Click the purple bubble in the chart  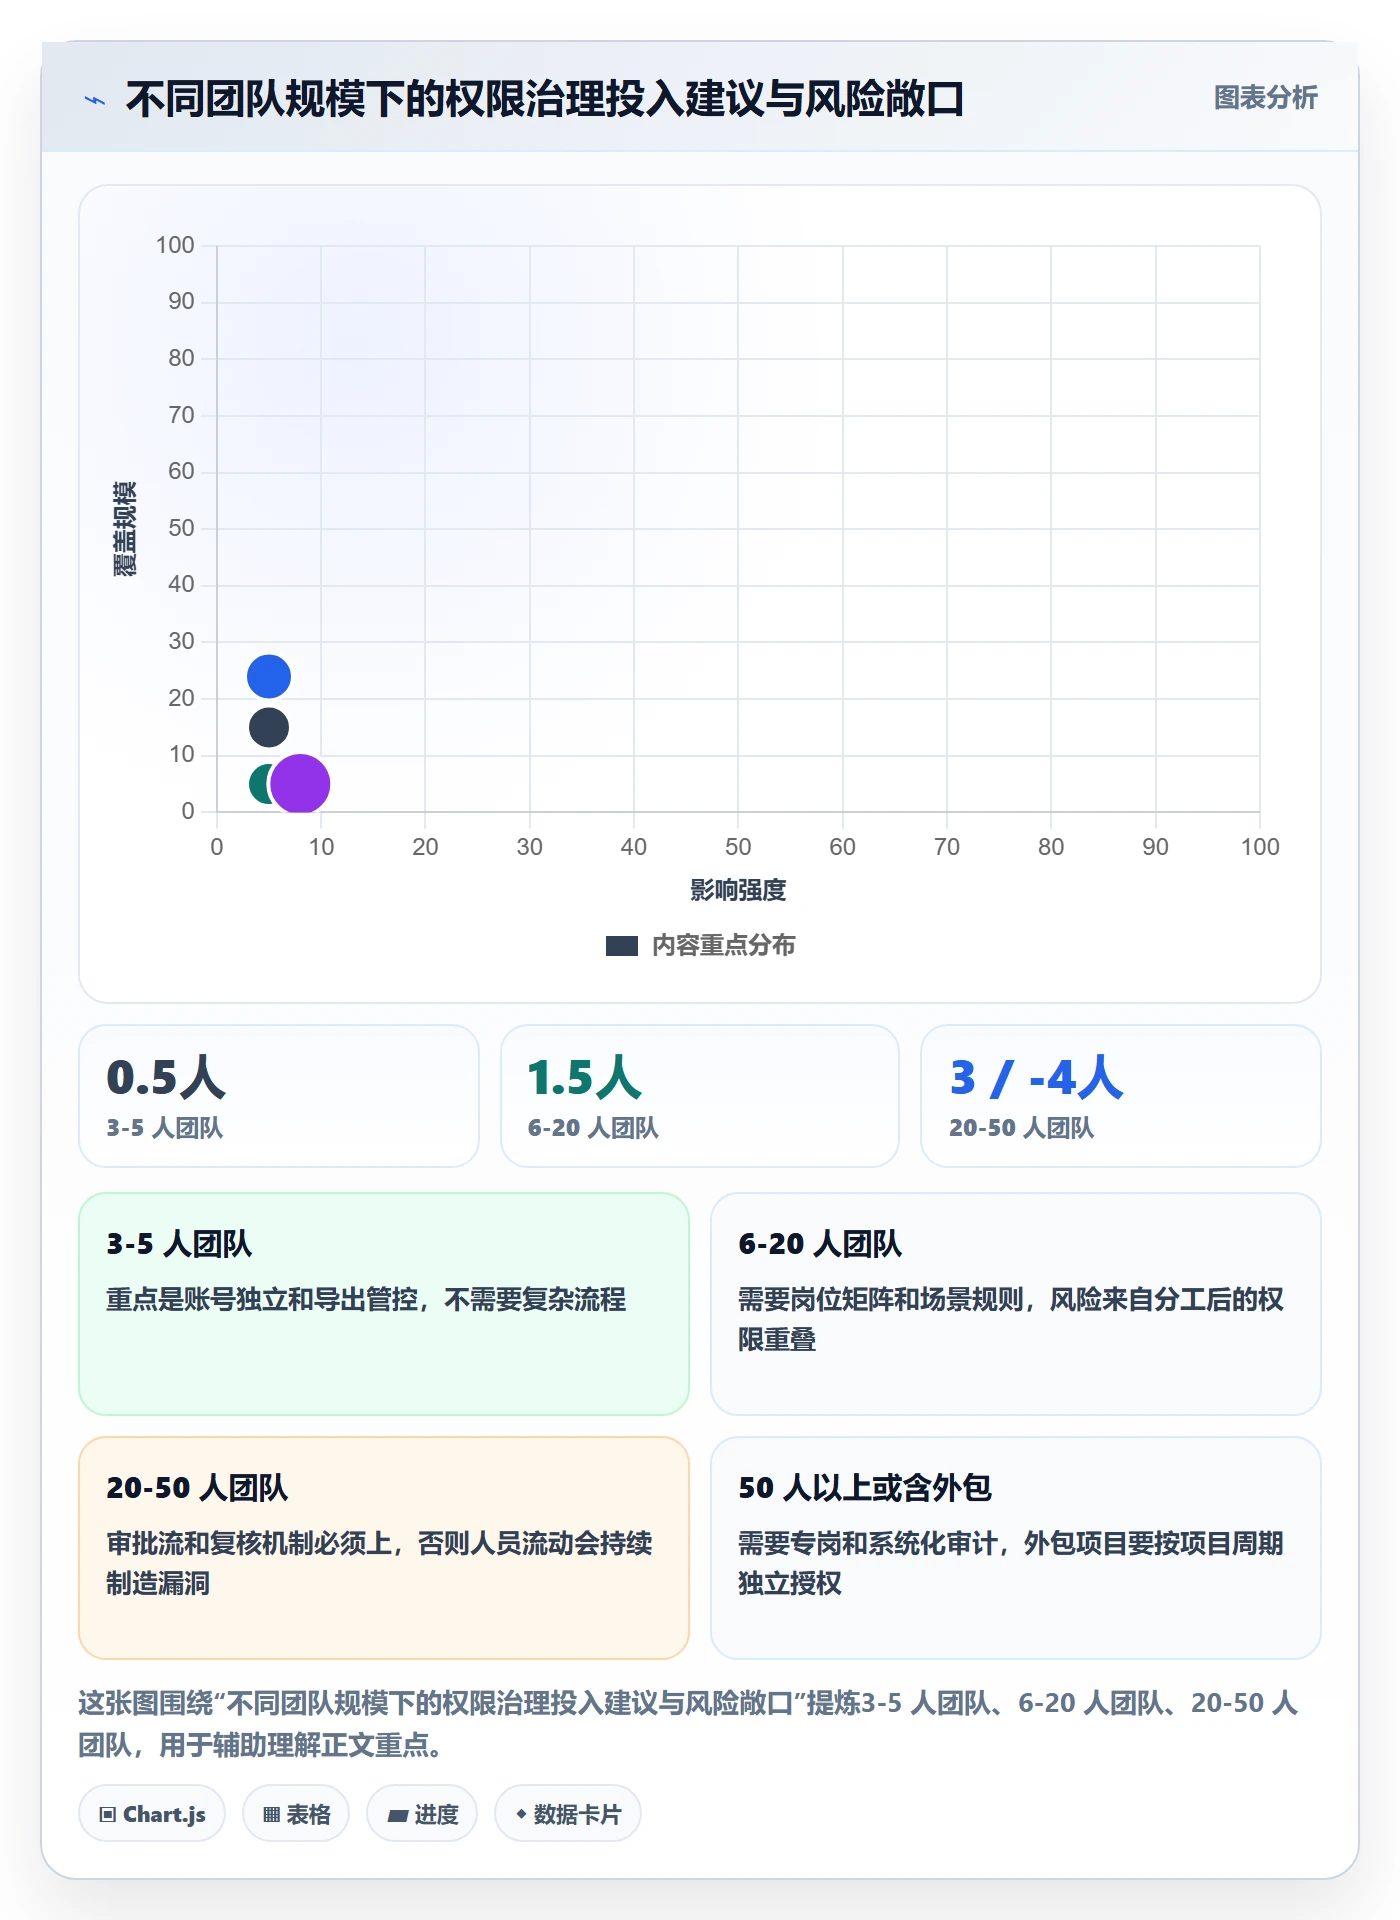[x=300, y=784]
